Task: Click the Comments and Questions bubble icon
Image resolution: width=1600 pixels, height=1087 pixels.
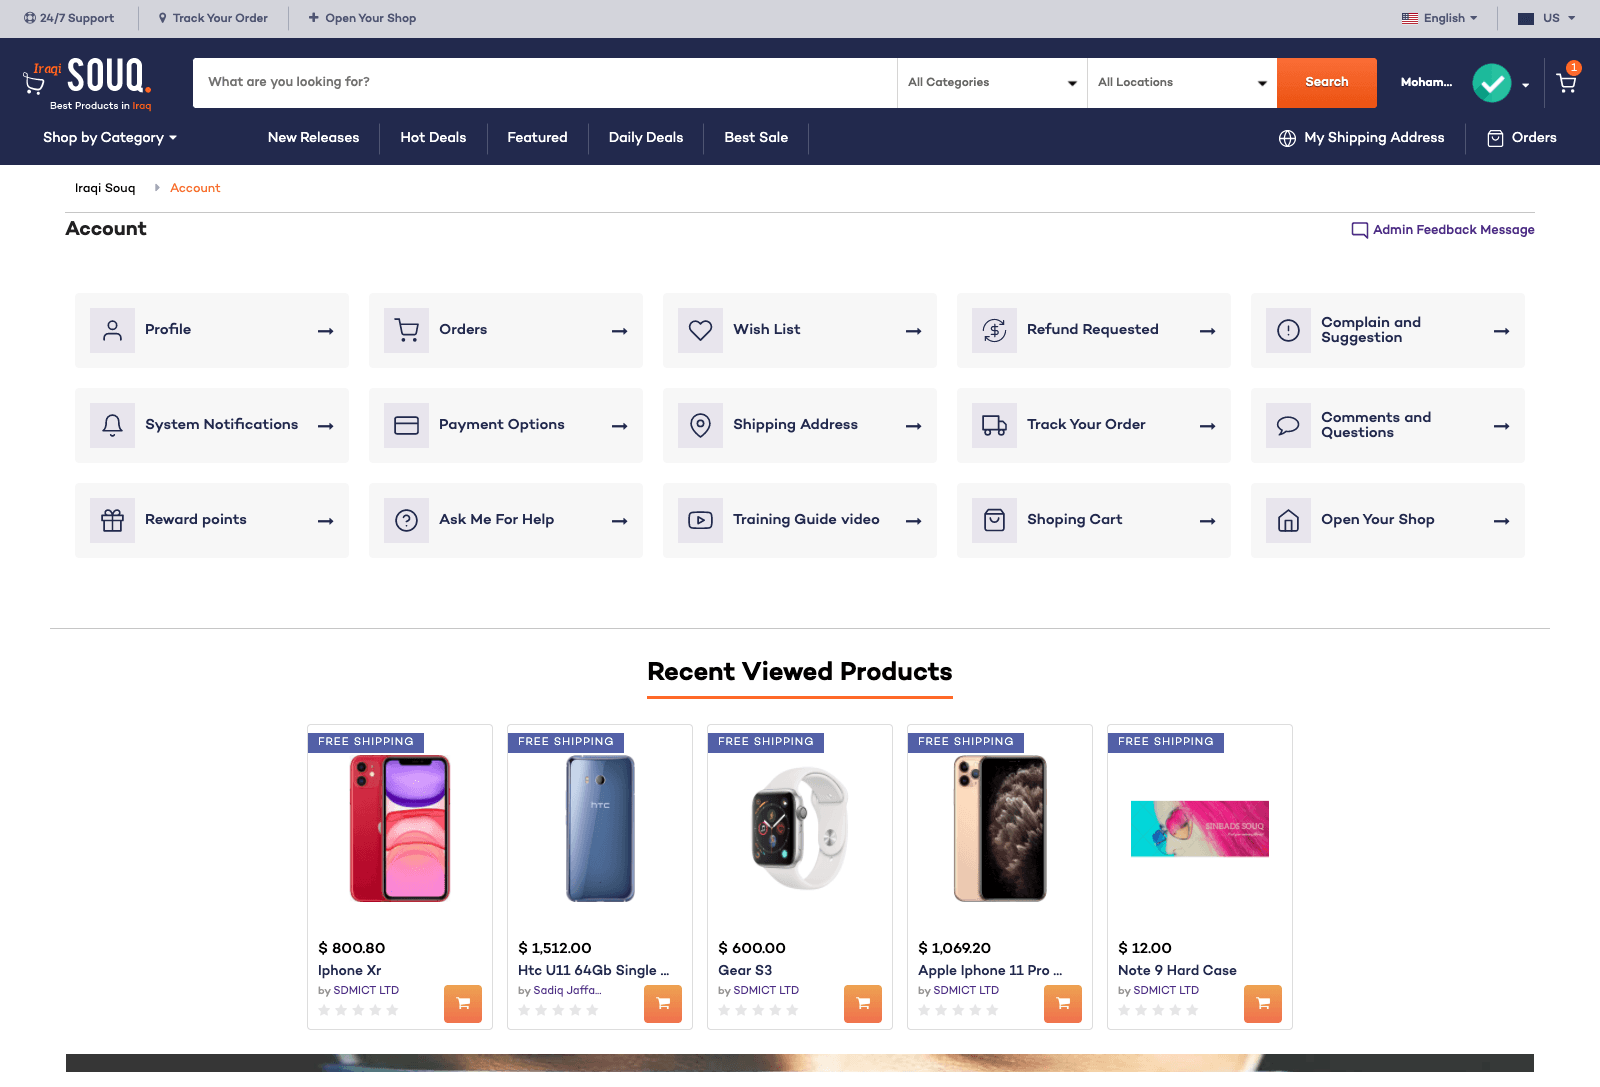Action: 1288,425
